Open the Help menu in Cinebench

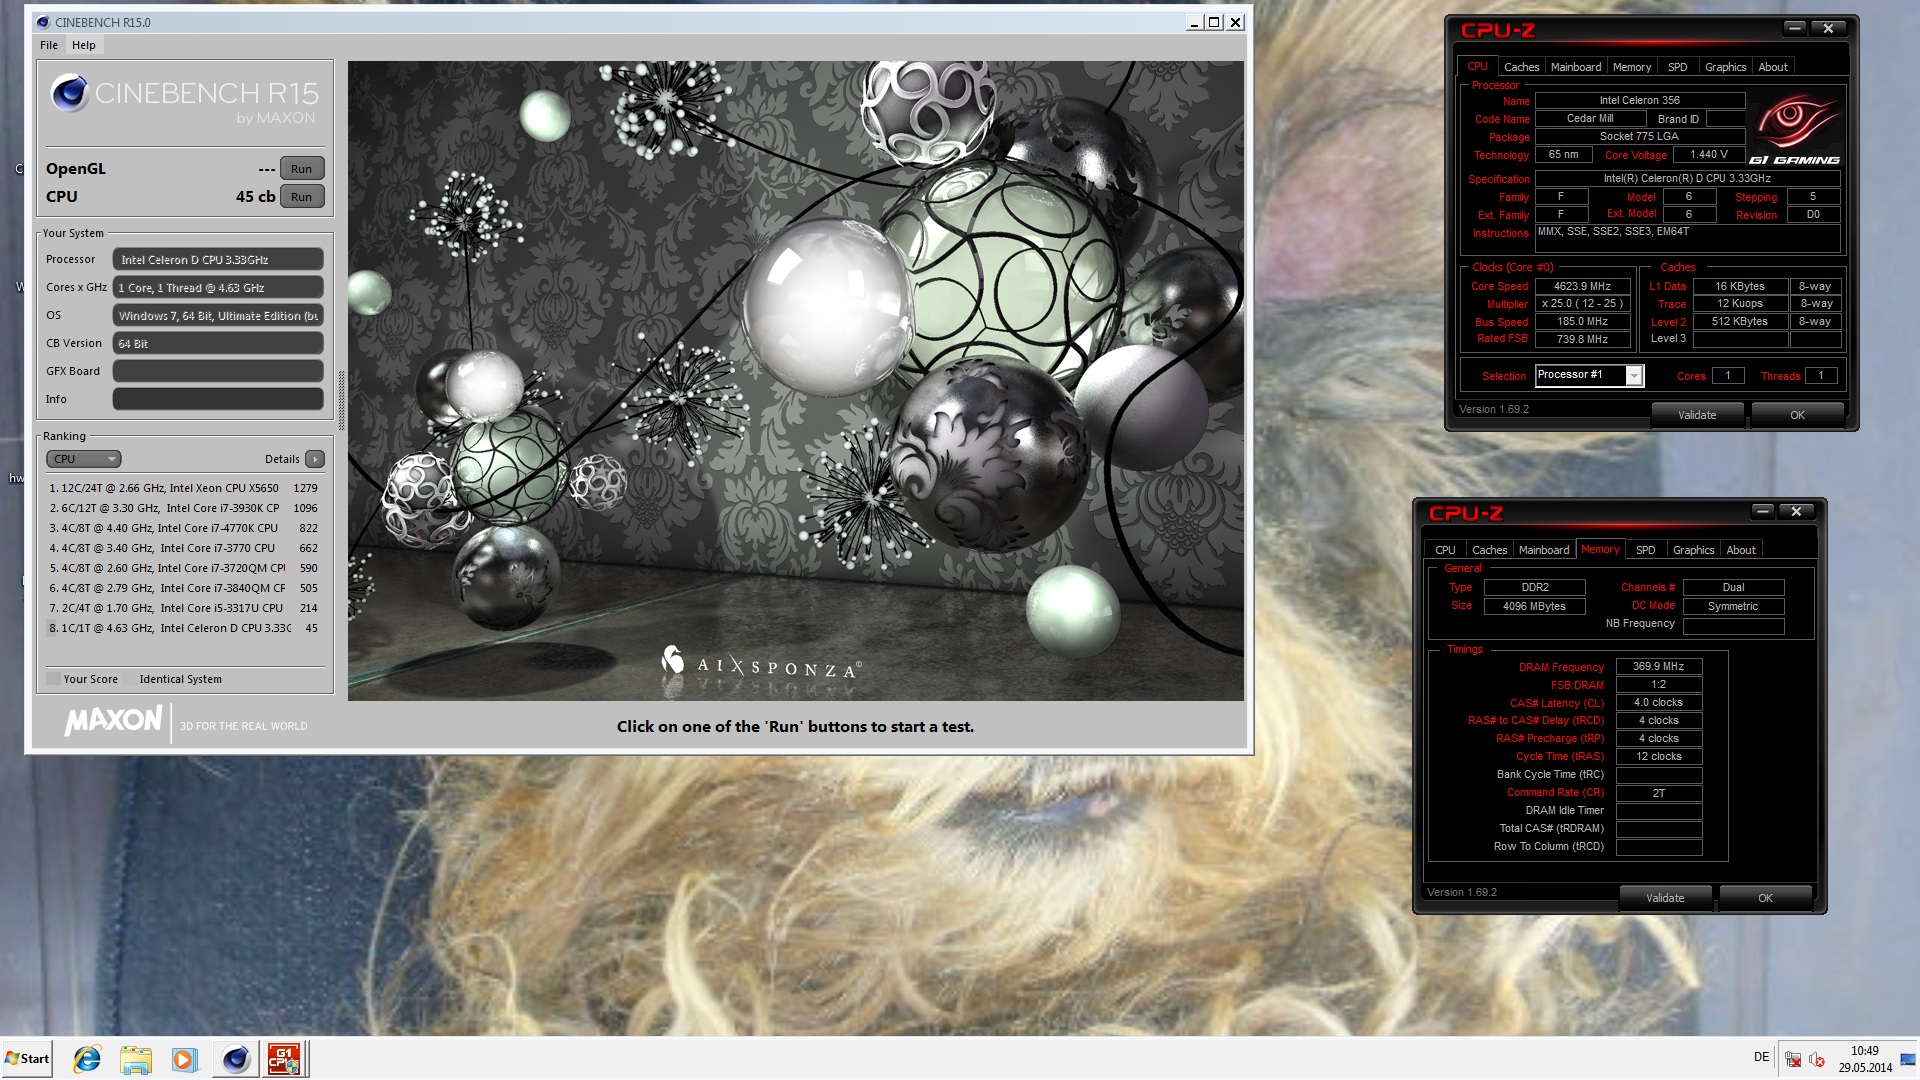[84, 45]
